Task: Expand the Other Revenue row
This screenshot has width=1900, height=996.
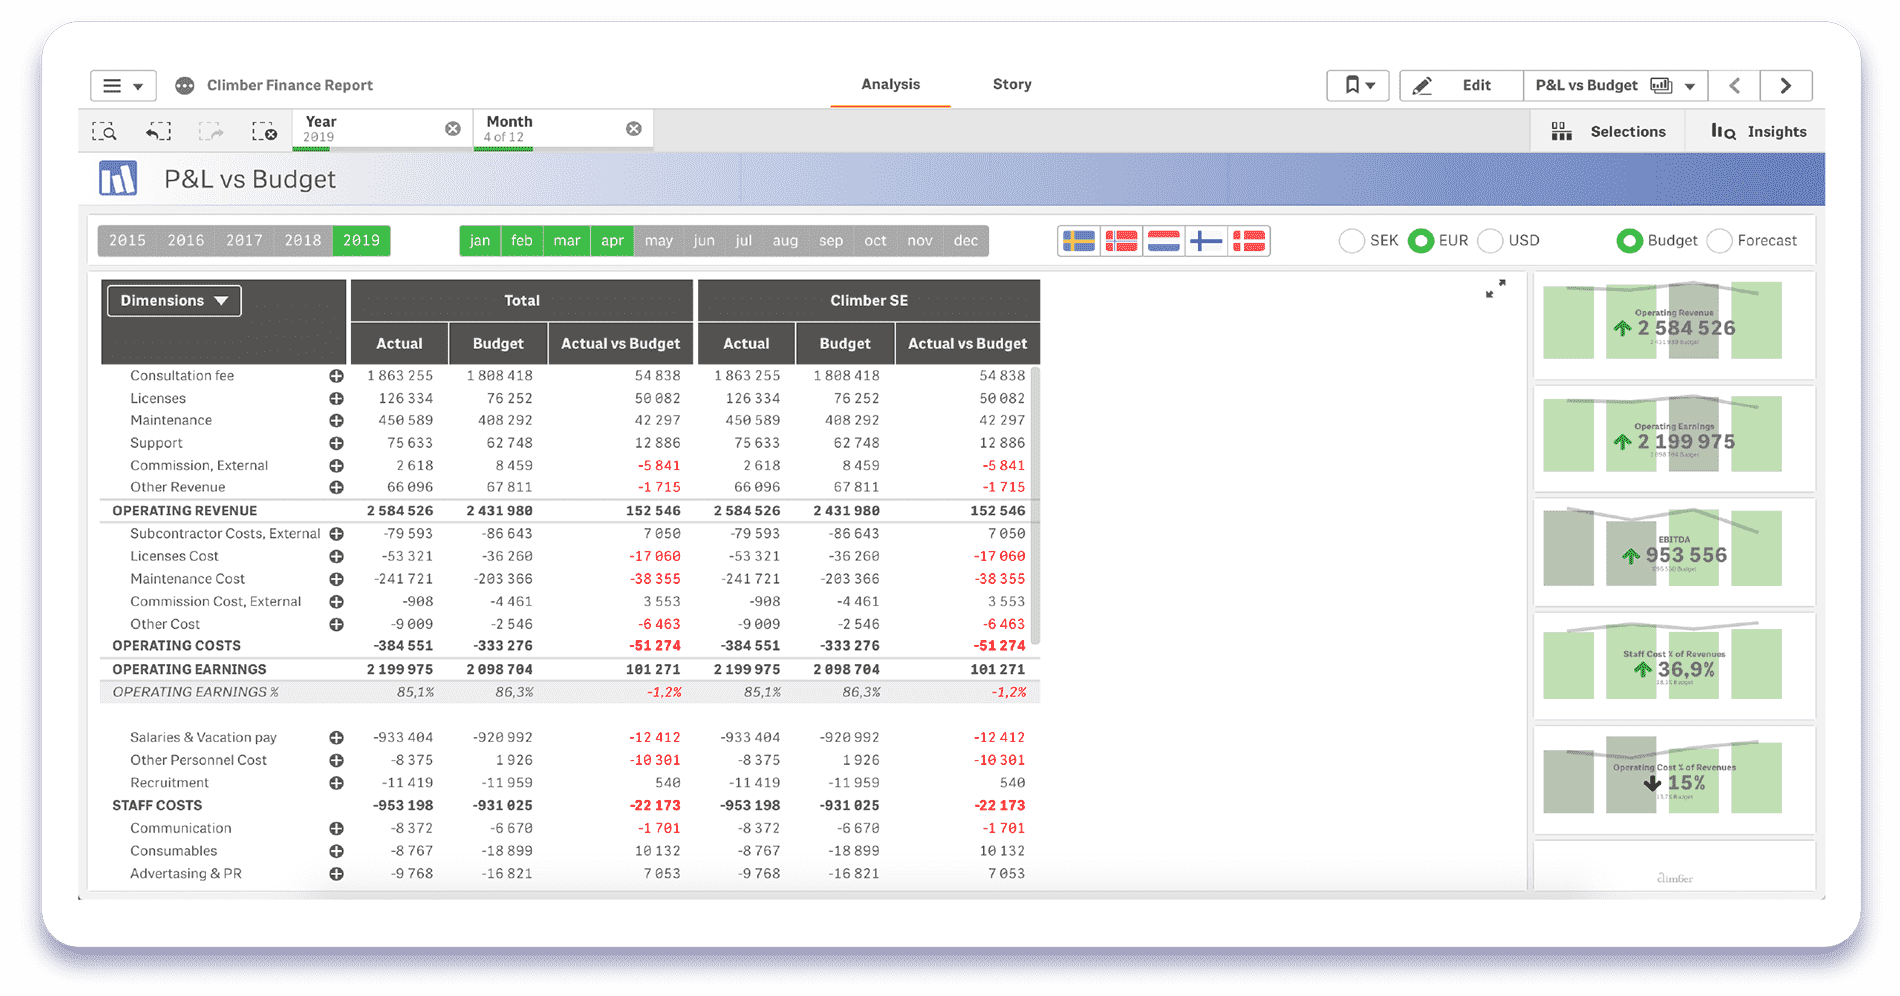Action: pyautogui.click(x=337, y=488)
